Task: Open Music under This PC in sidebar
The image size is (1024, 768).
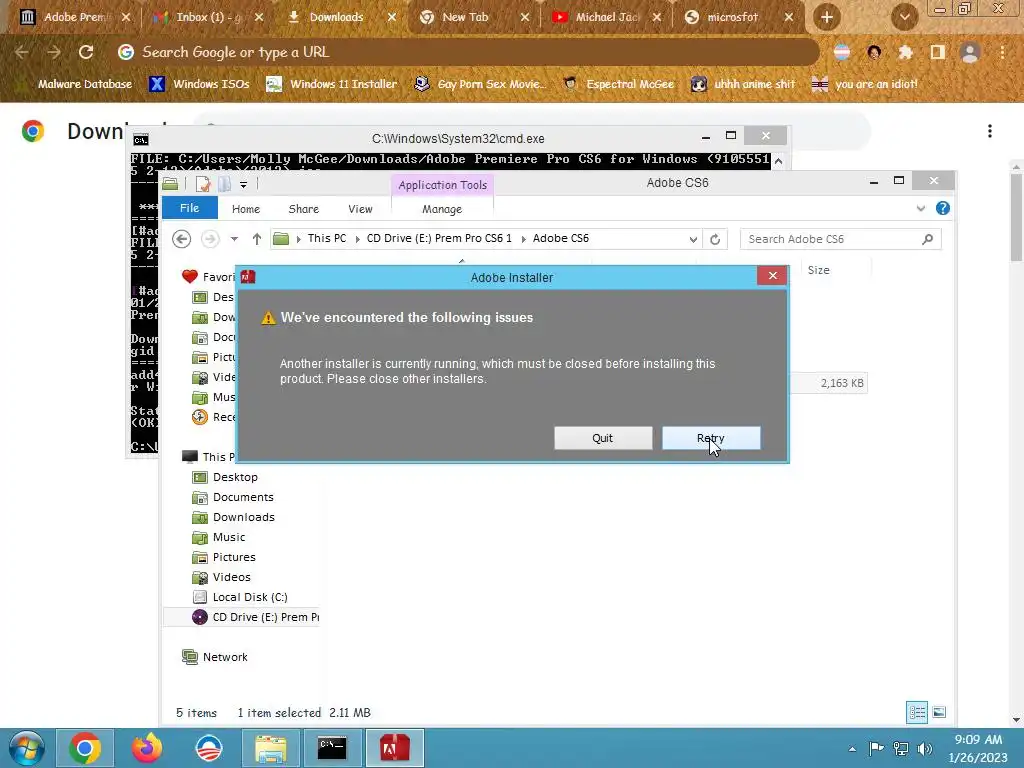Action: tap(229, 537)
